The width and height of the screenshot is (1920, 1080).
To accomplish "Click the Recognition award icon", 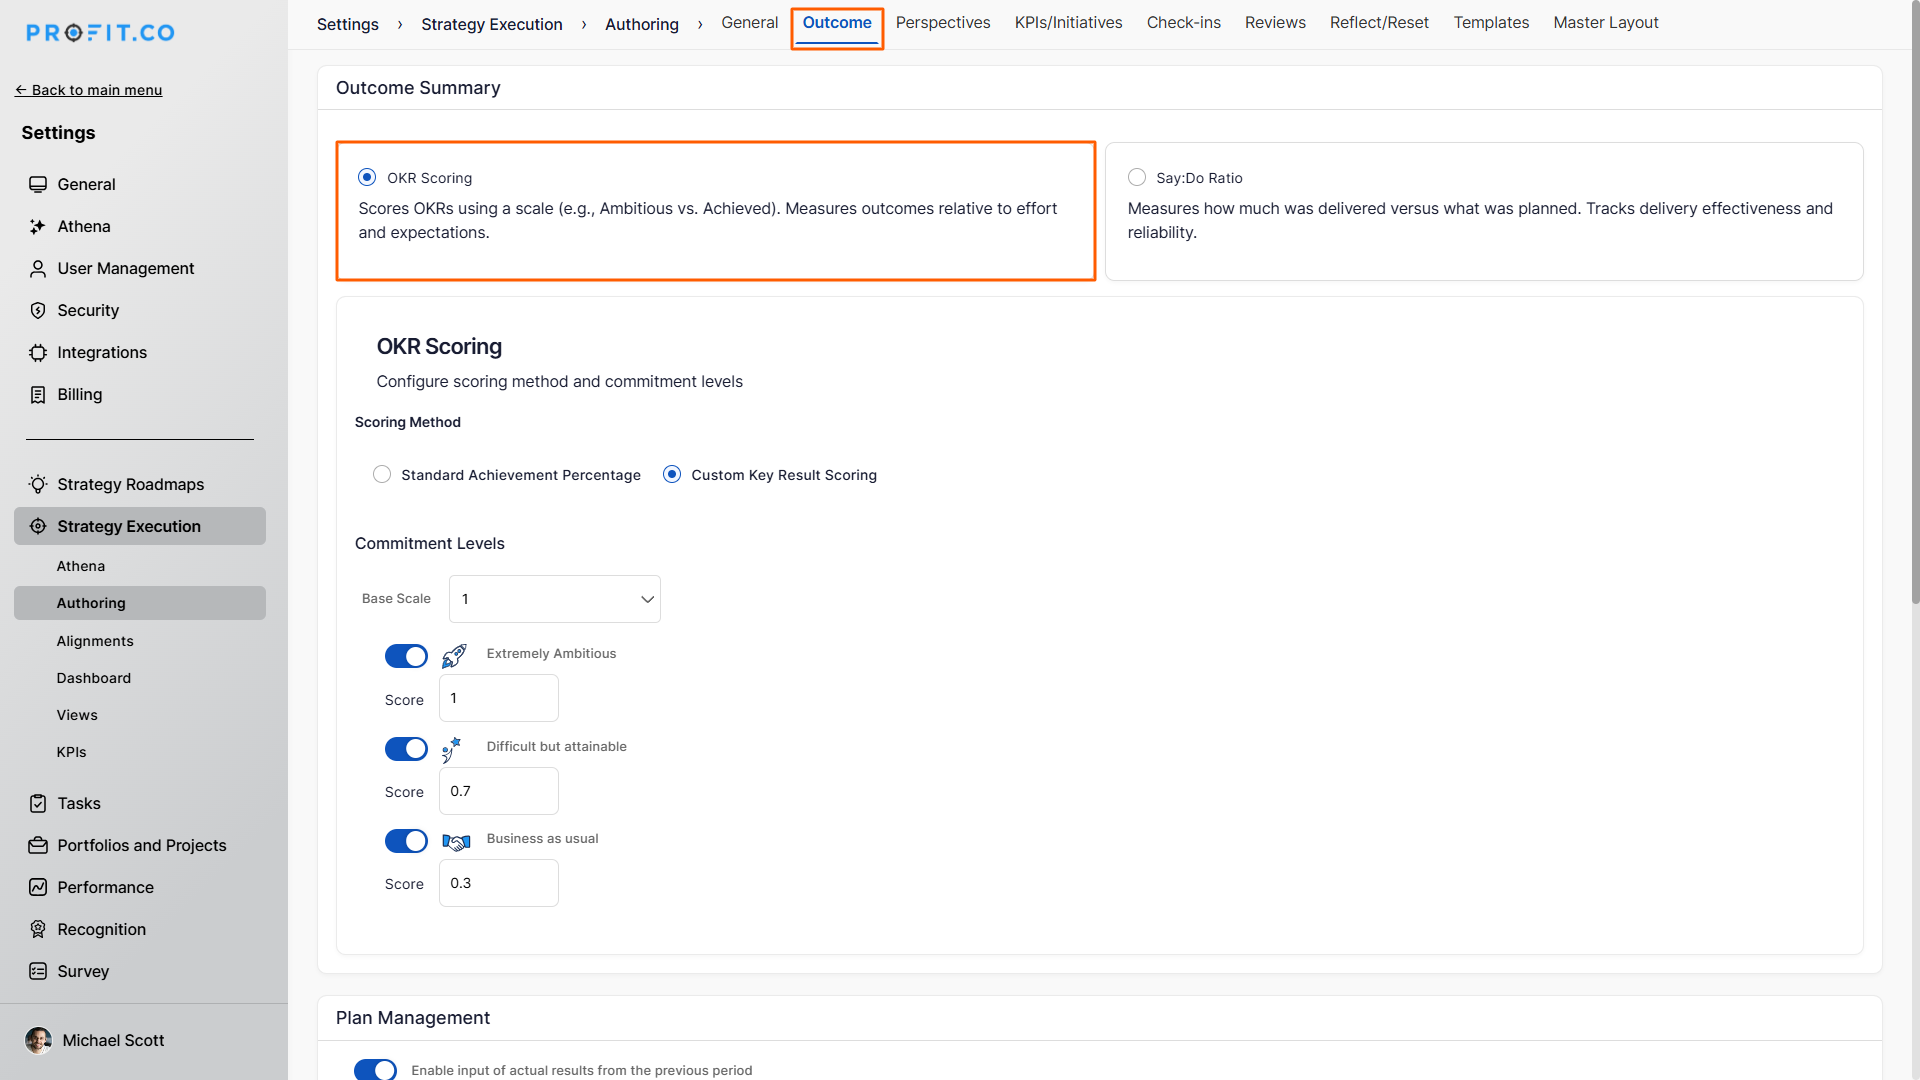I will 38,930.
